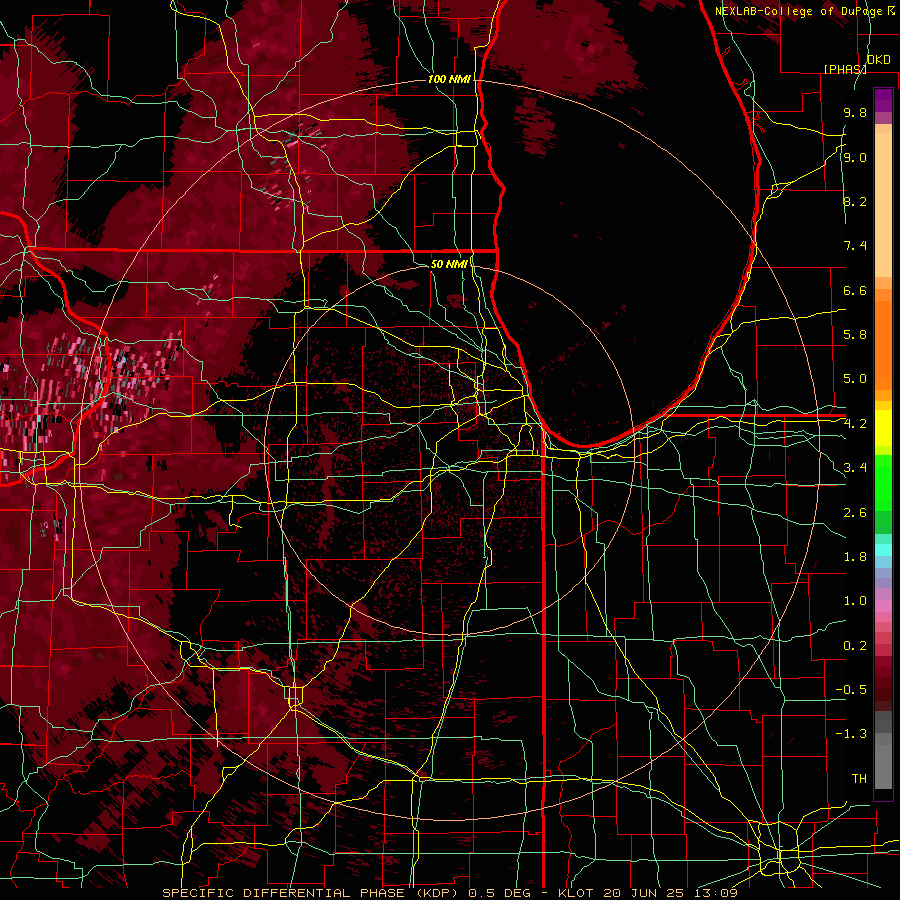Click the TH threshold label
Viewport: 900px width, 900px height.
coord(859,779)
